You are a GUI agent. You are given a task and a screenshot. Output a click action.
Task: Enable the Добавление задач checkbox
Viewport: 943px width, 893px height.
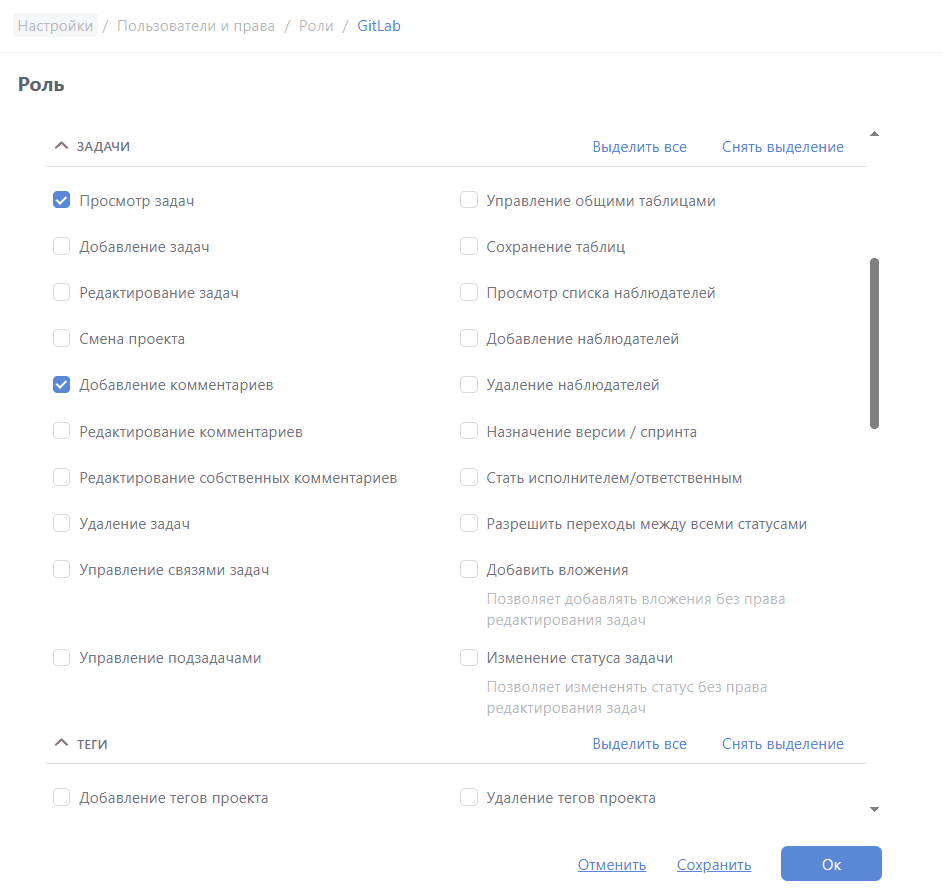61,247
